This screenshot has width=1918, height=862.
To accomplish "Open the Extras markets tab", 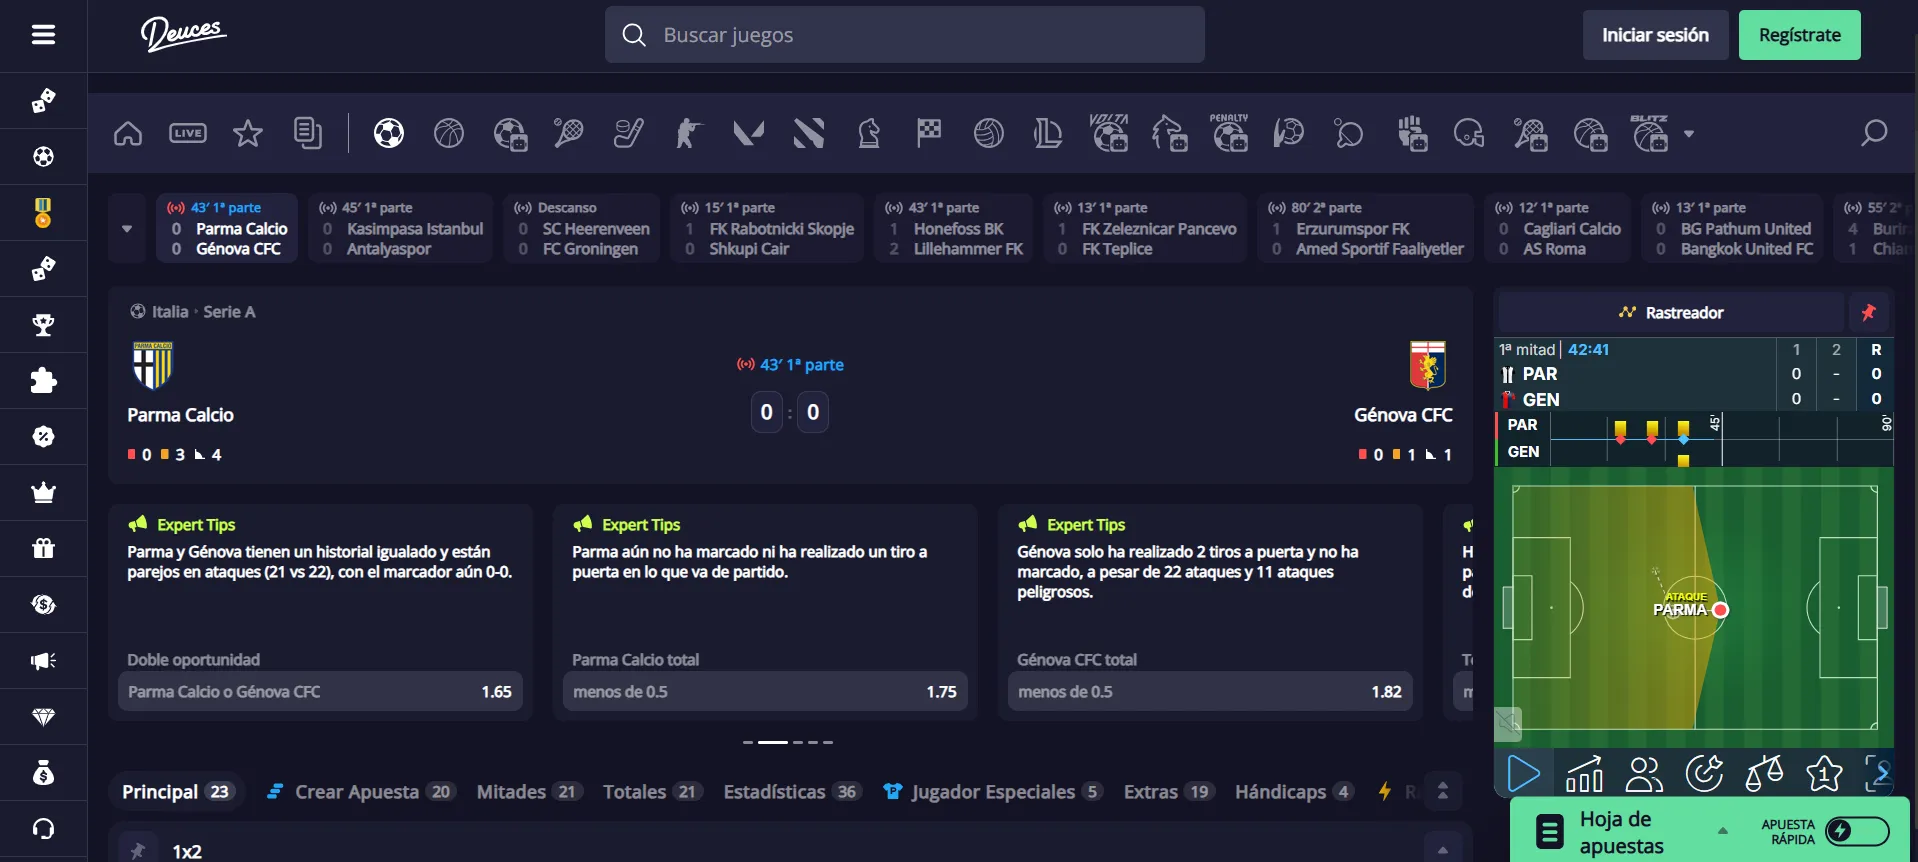I will [1167, 792].
